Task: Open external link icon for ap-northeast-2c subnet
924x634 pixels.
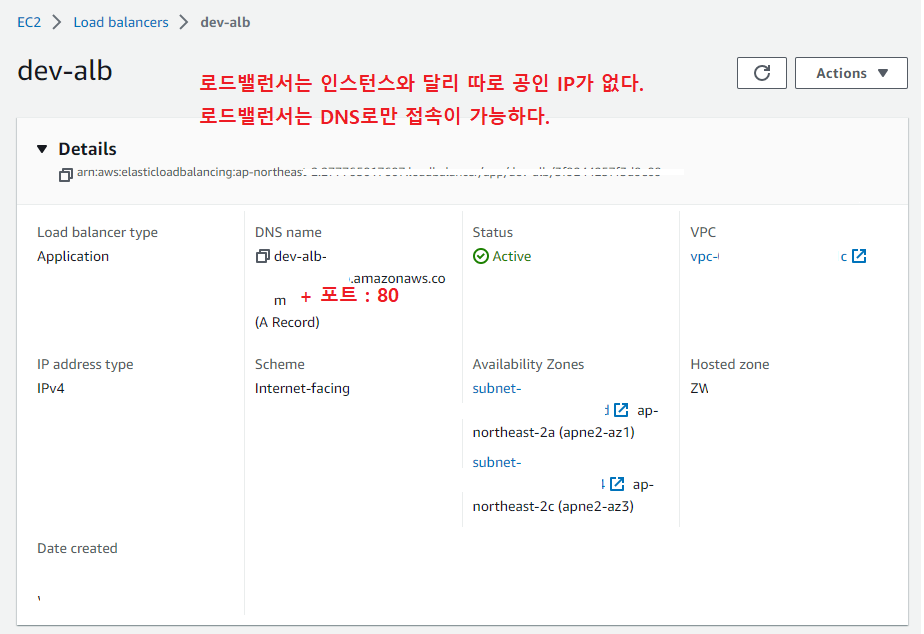Action: click(x=617, y=484)
